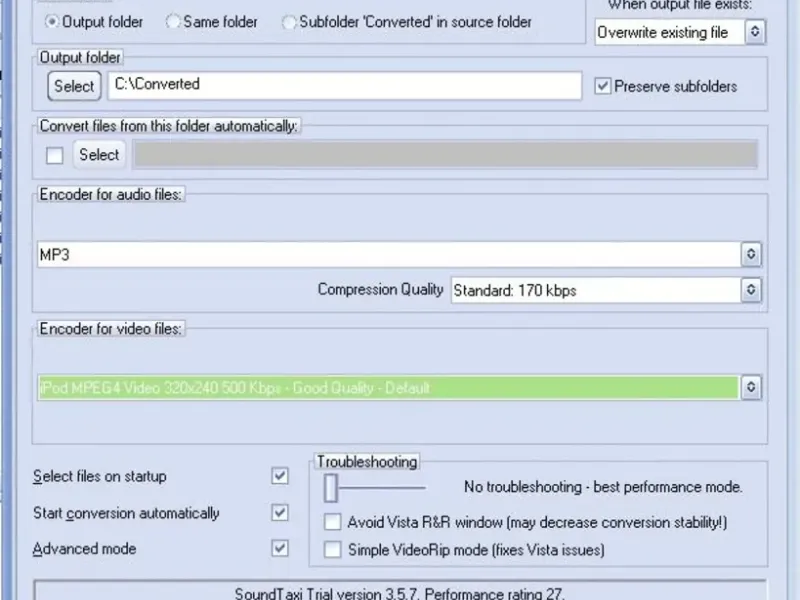Click Select button for automatic conversion folder

tap(99, 155)
